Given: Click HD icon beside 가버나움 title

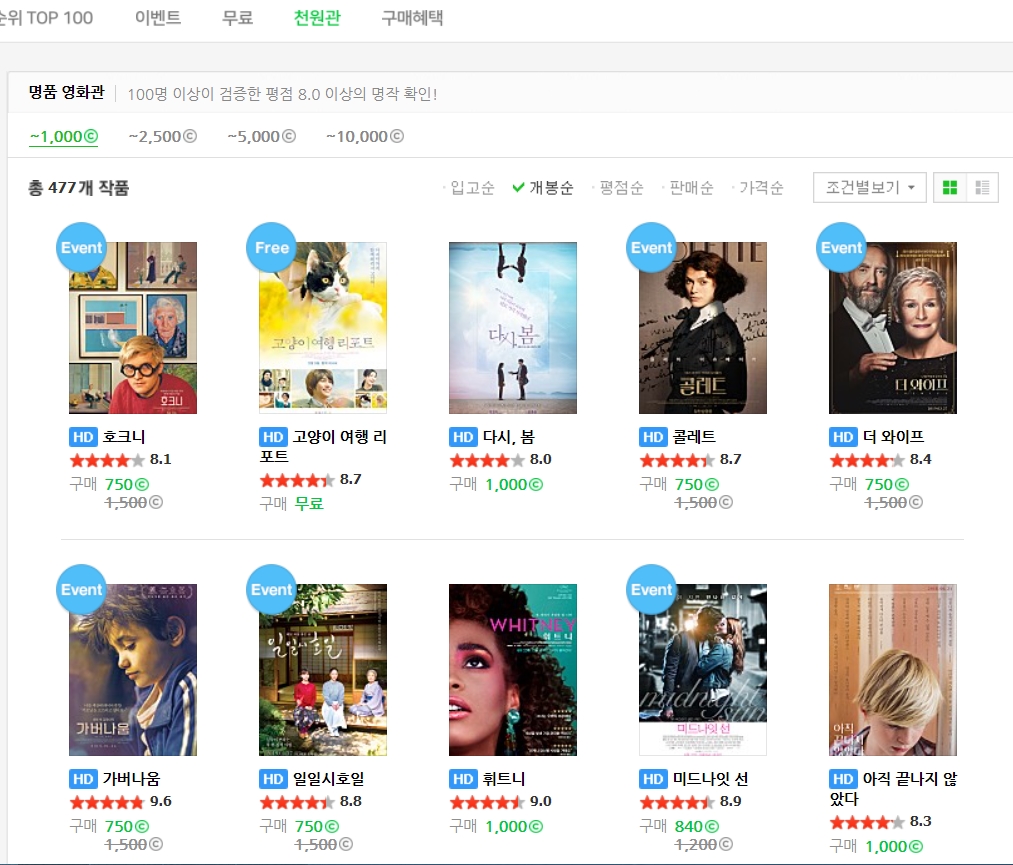Looking at the screenshot, I should [x=83, y=779].
